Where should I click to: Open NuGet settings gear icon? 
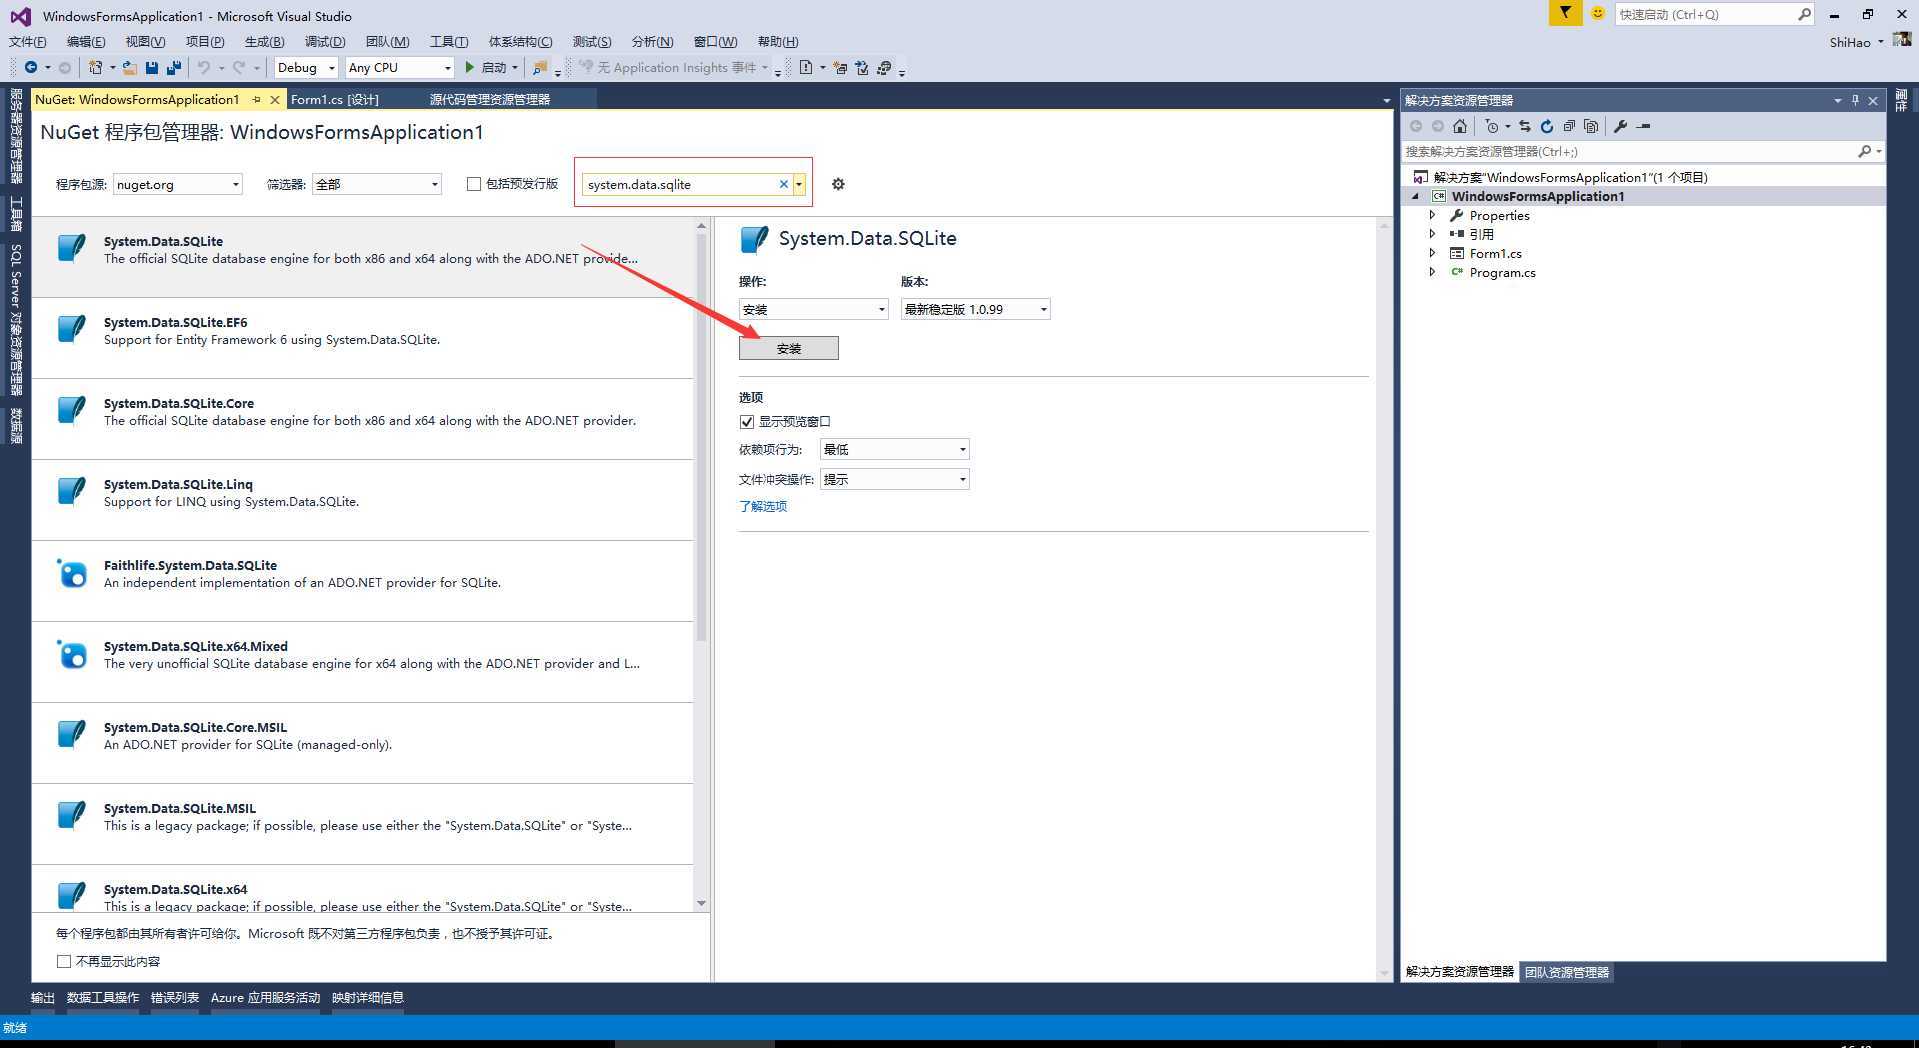pyautogui.click(x=838, y=184)
